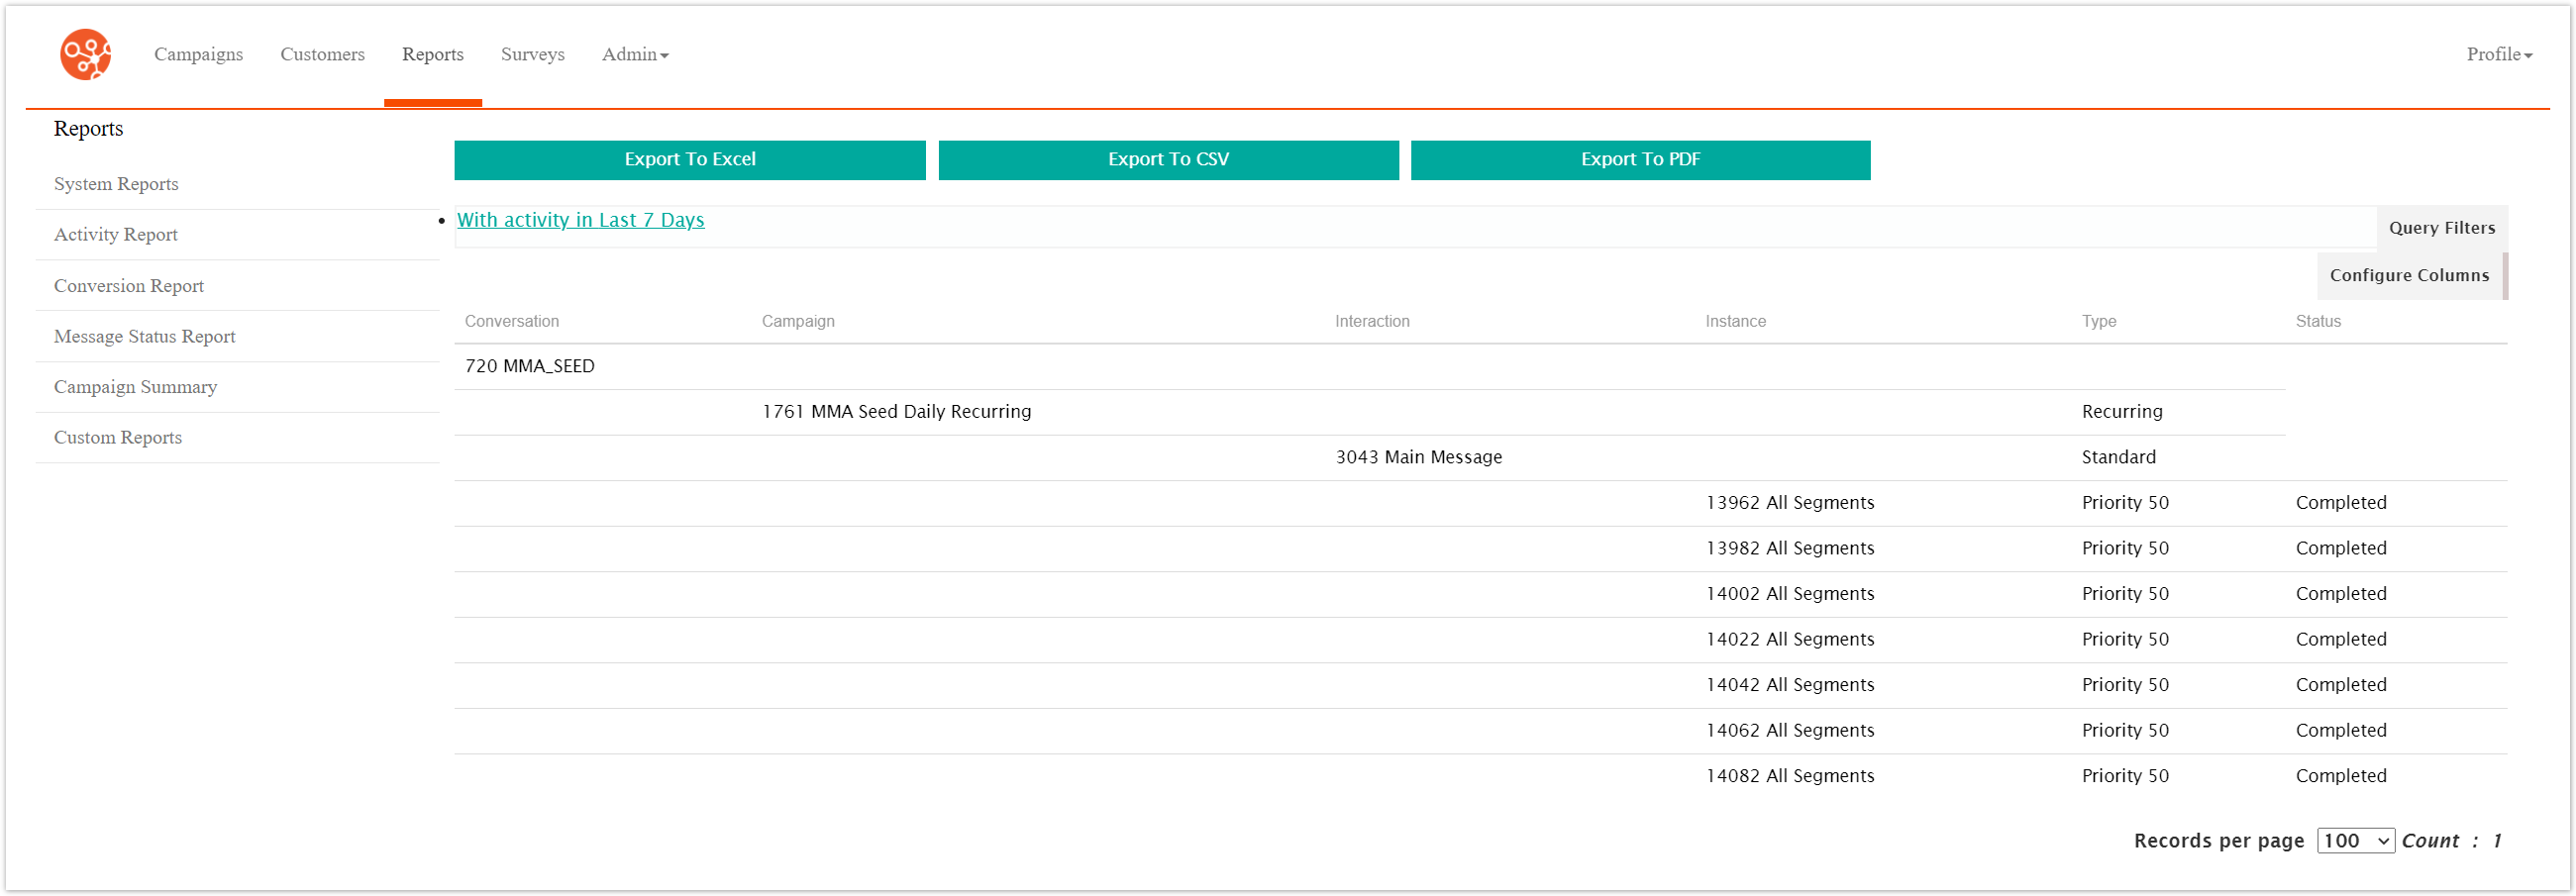The height and width of the screenshot is (896, 2576).
Task: Click the application logo icon
Action: point(85,55)
